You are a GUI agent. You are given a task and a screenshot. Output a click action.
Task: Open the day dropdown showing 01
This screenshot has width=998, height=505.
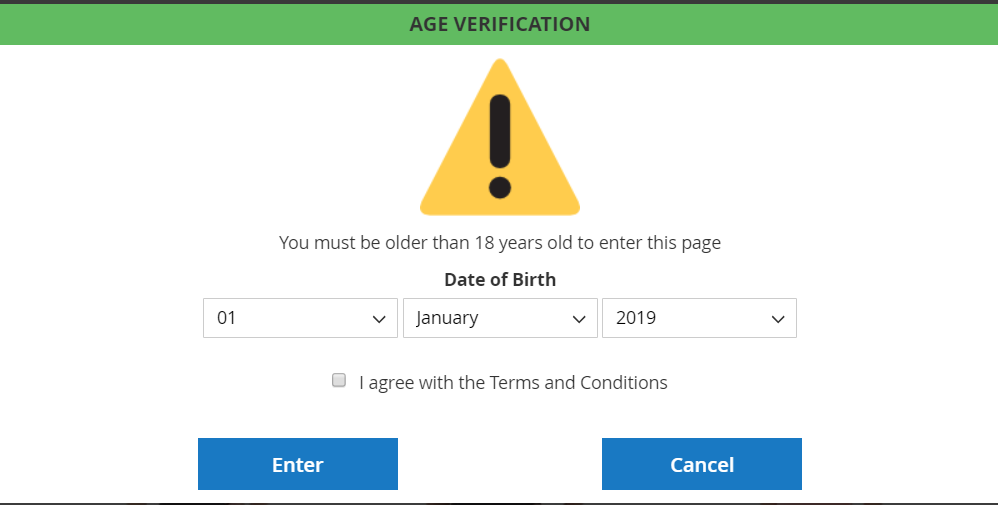coord(300,318)
